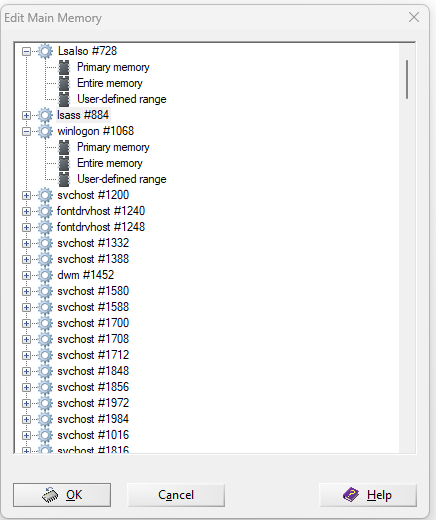
Task: Click the gear icon of svchost #1708
Action: tap(45, 339)
